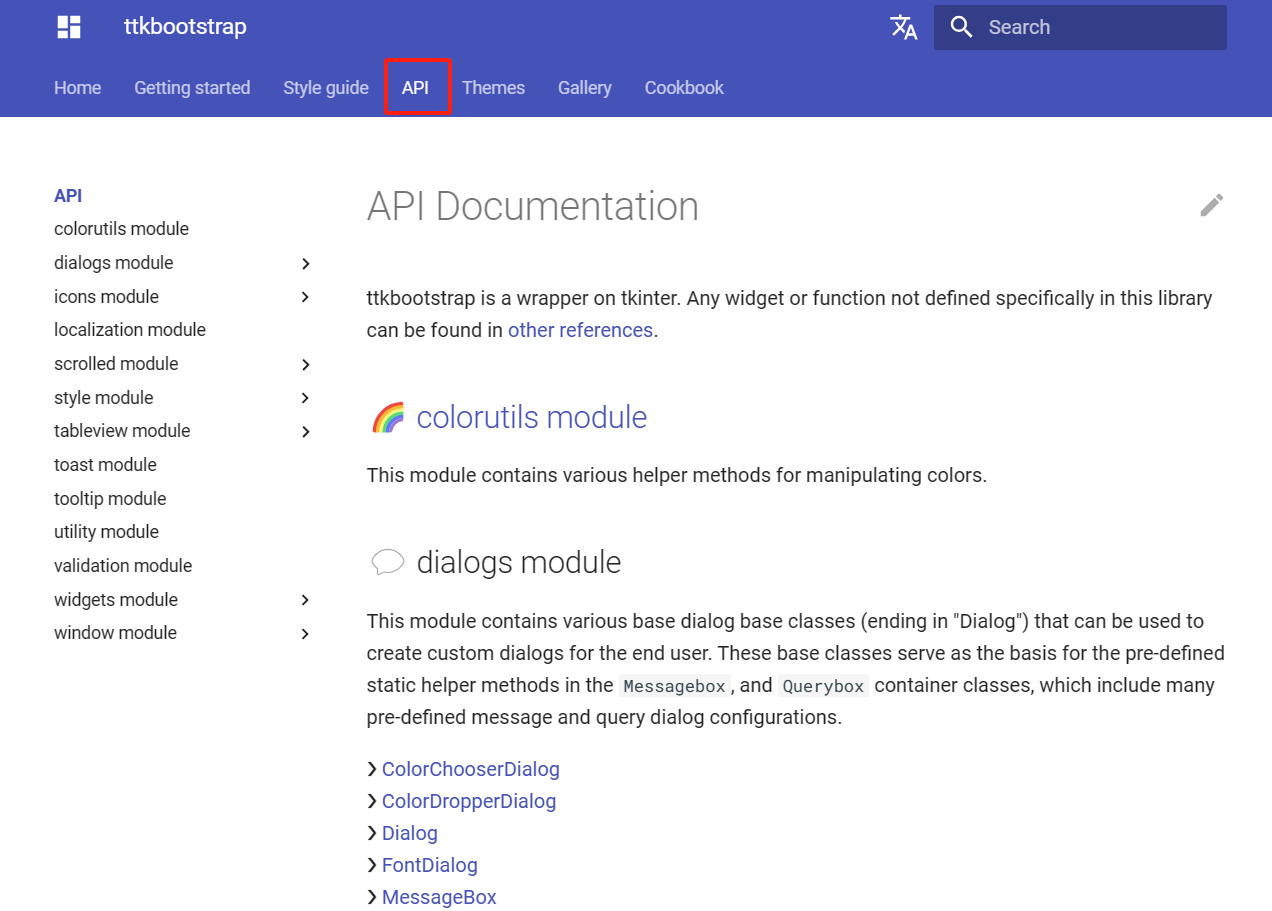Select toast module in sidebar
The height and width of the screenshot is (911, 1272).
pyautogui.click(x=105, y=465)
